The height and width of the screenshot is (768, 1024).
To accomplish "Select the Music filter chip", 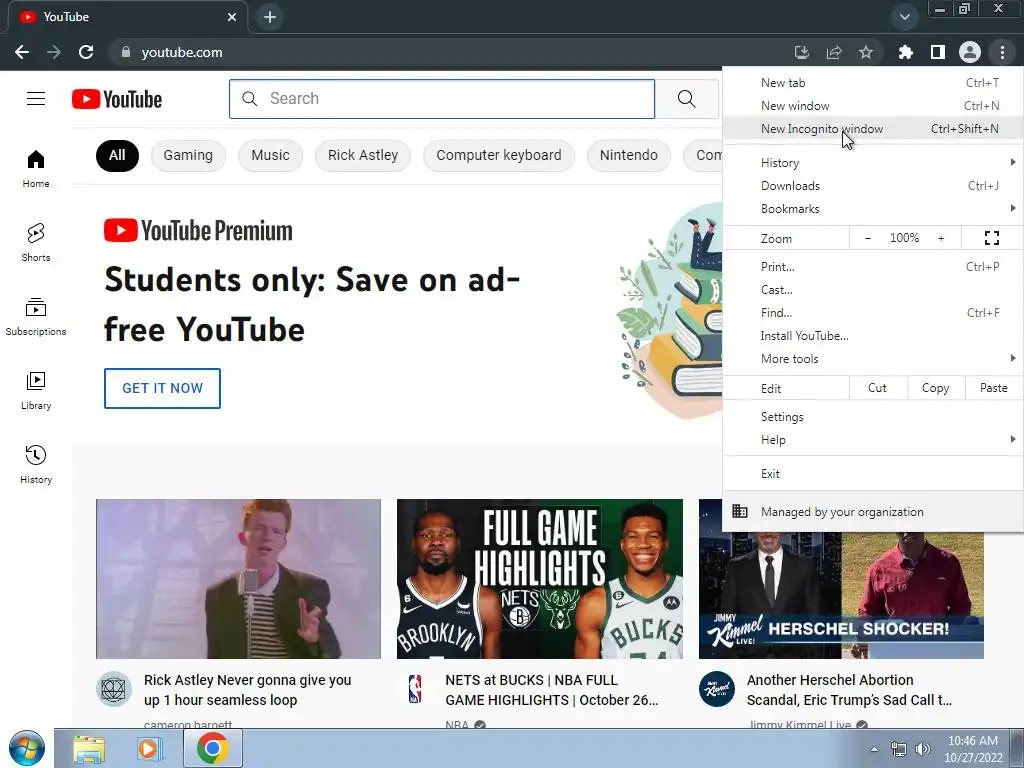I will tap(270, 155).
